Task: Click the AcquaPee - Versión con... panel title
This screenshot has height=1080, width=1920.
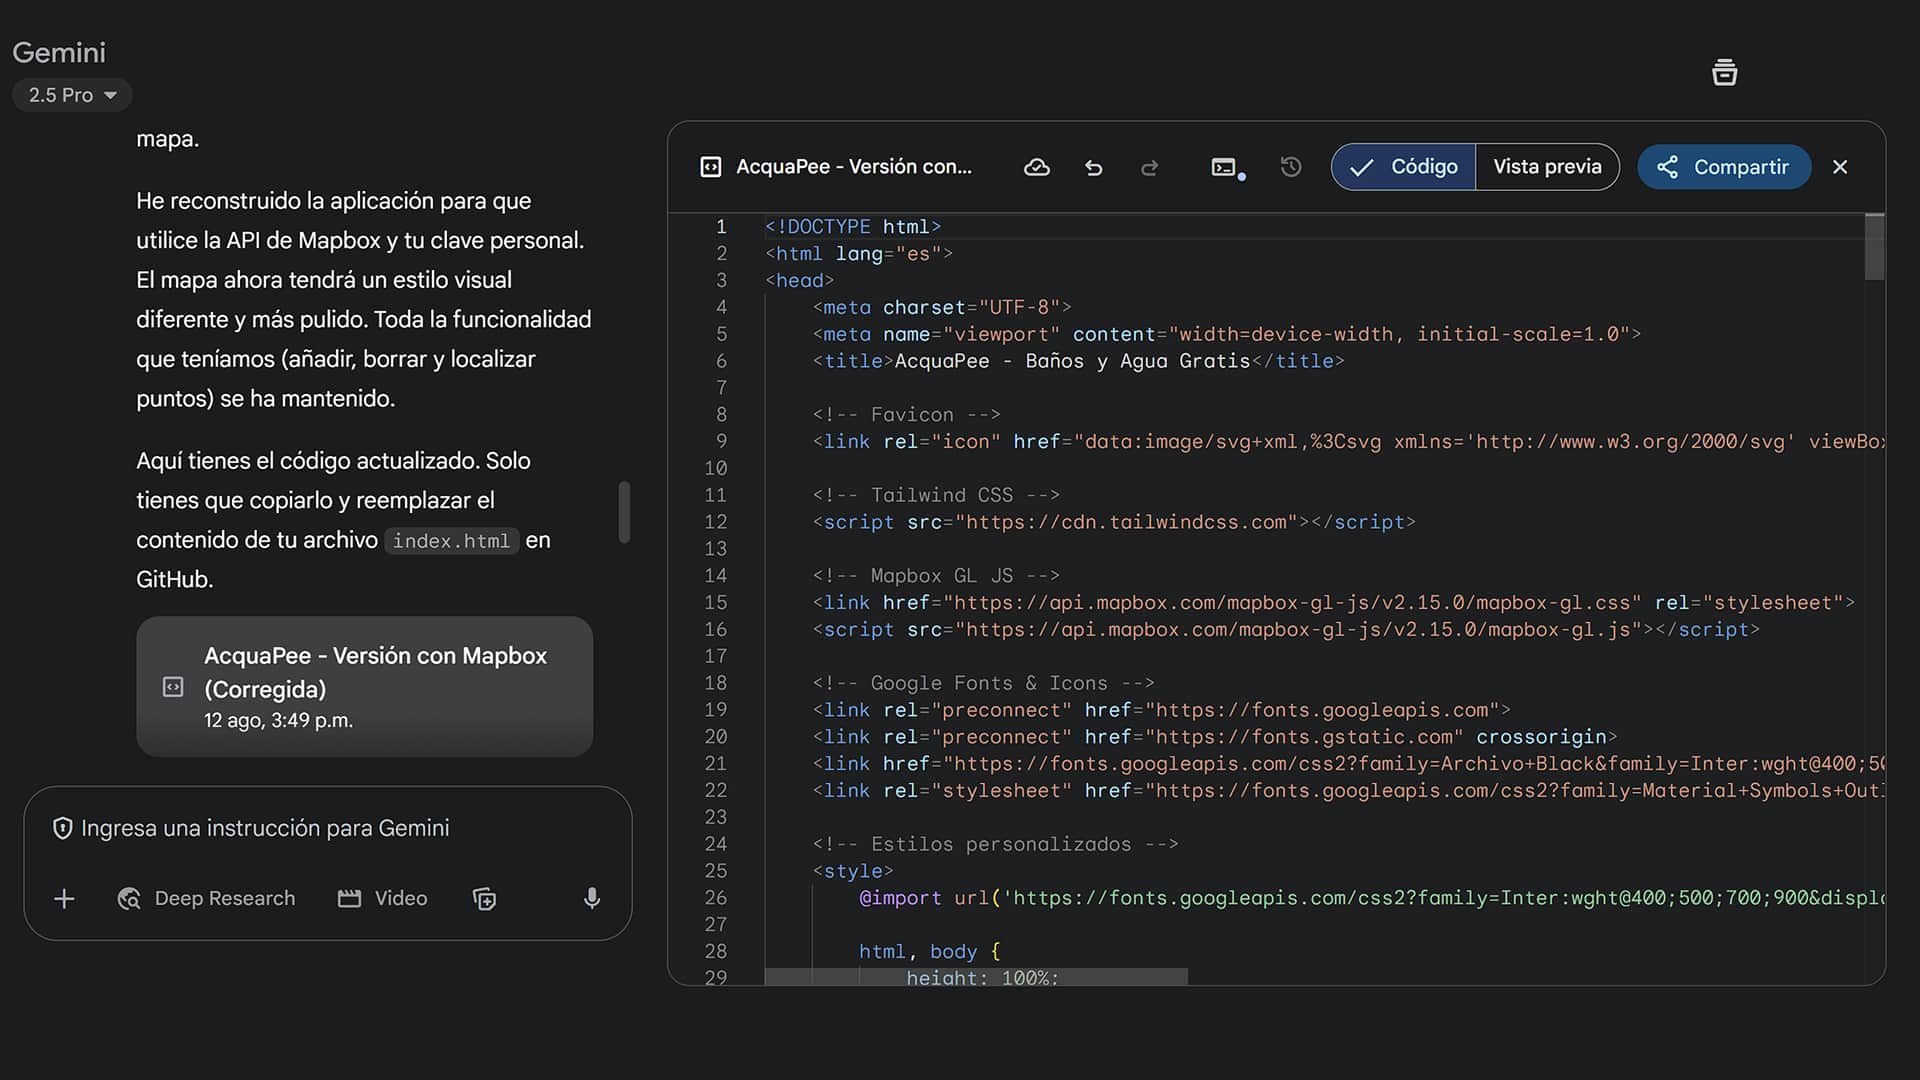Action: pyautogui.click(x=854, y=167)
